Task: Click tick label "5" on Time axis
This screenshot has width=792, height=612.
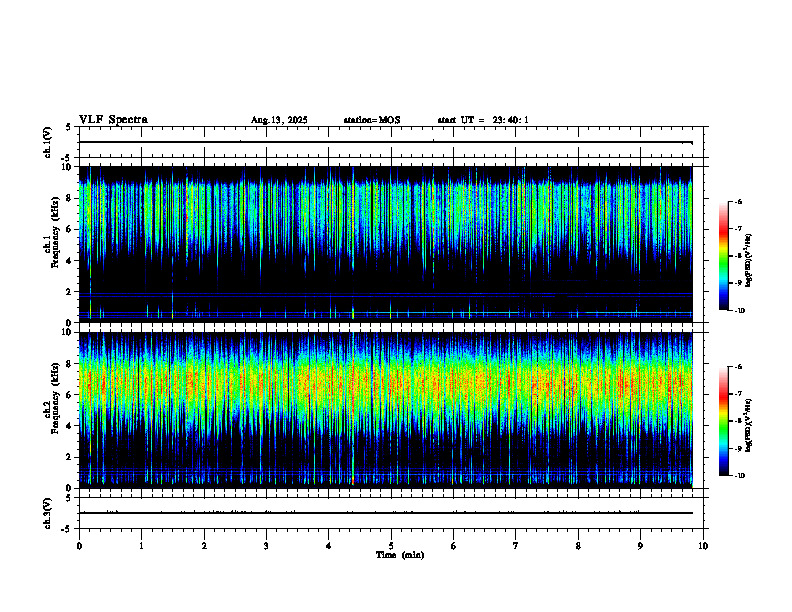Action: pos(391,546)
